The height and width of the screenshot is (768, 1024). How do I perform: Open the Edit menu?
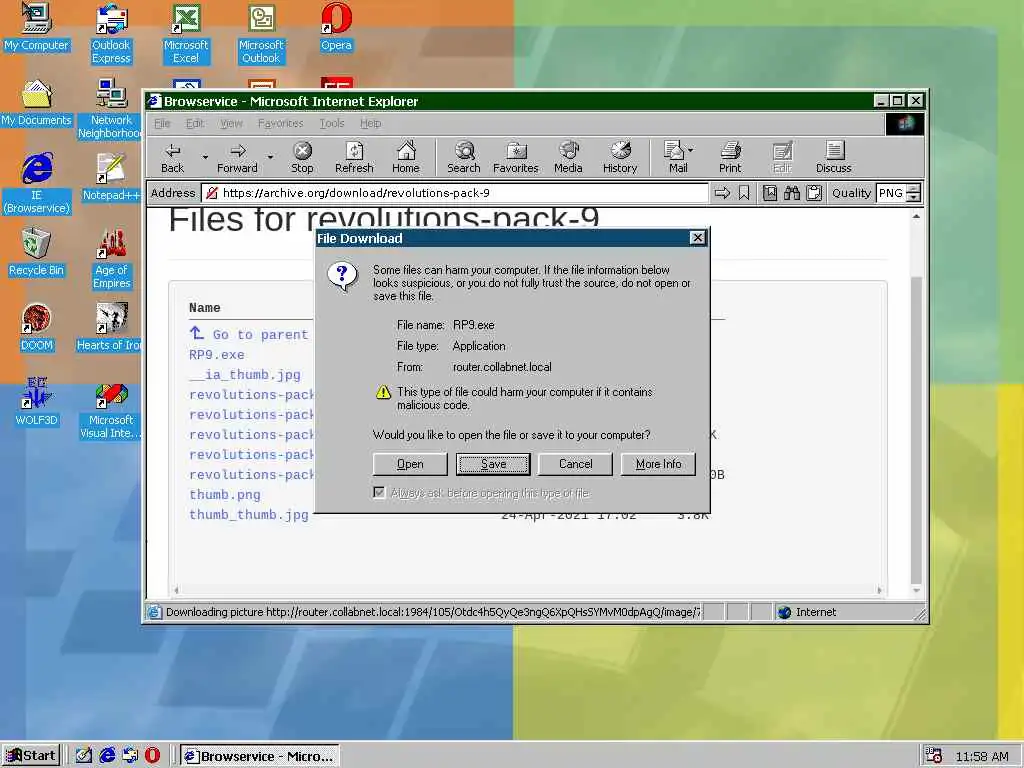(x=195, y=123)
